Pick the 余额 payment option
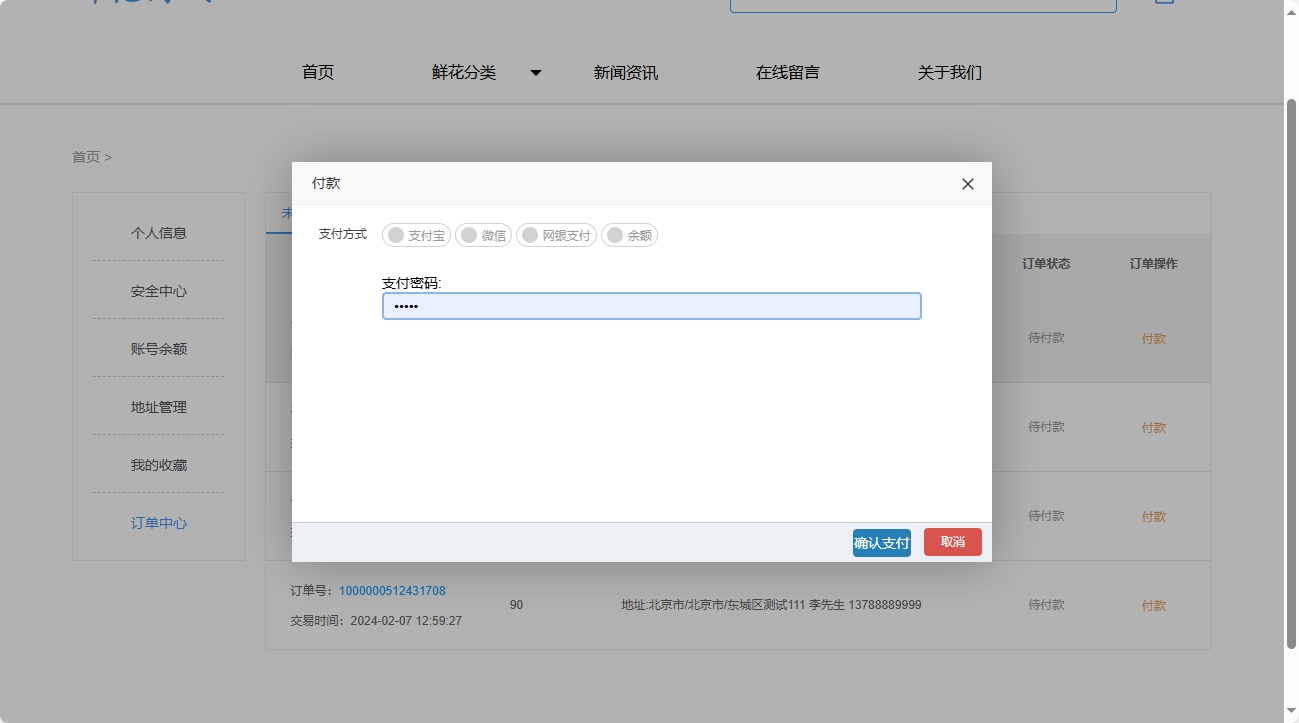The width and height of the screenshot is (1299, 723). (629, 234)
